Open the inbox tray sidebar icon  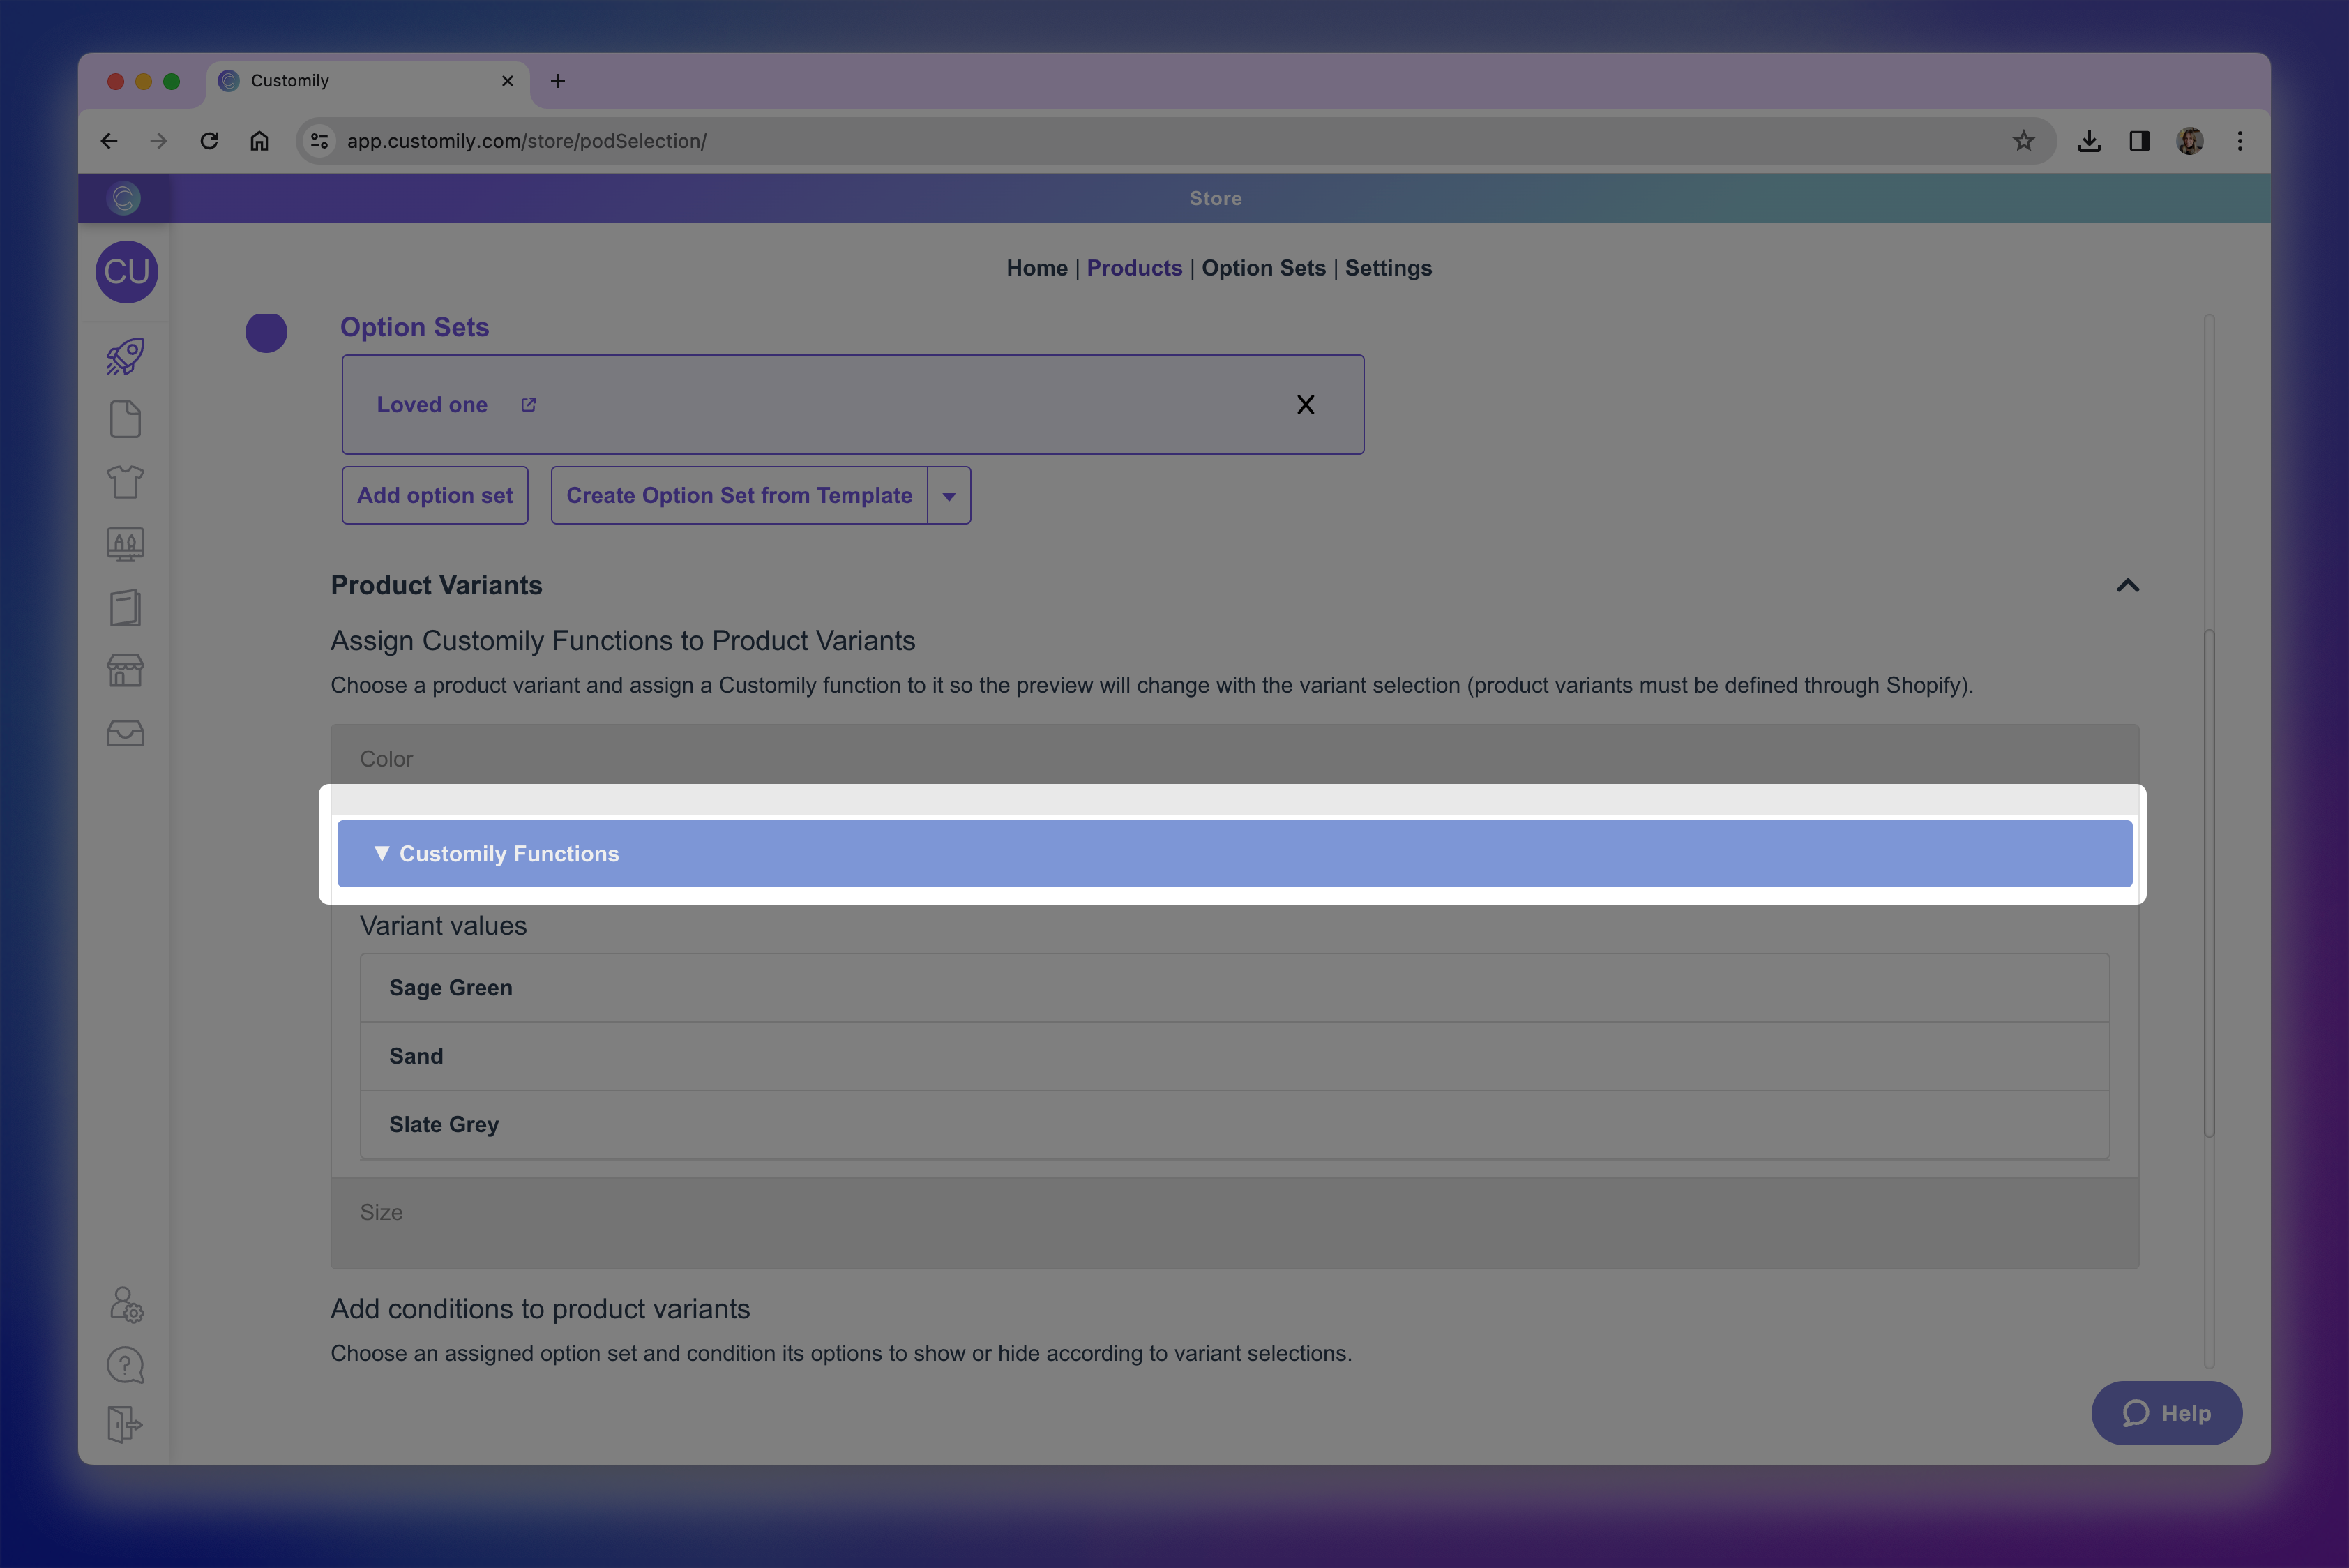[125, 733]
